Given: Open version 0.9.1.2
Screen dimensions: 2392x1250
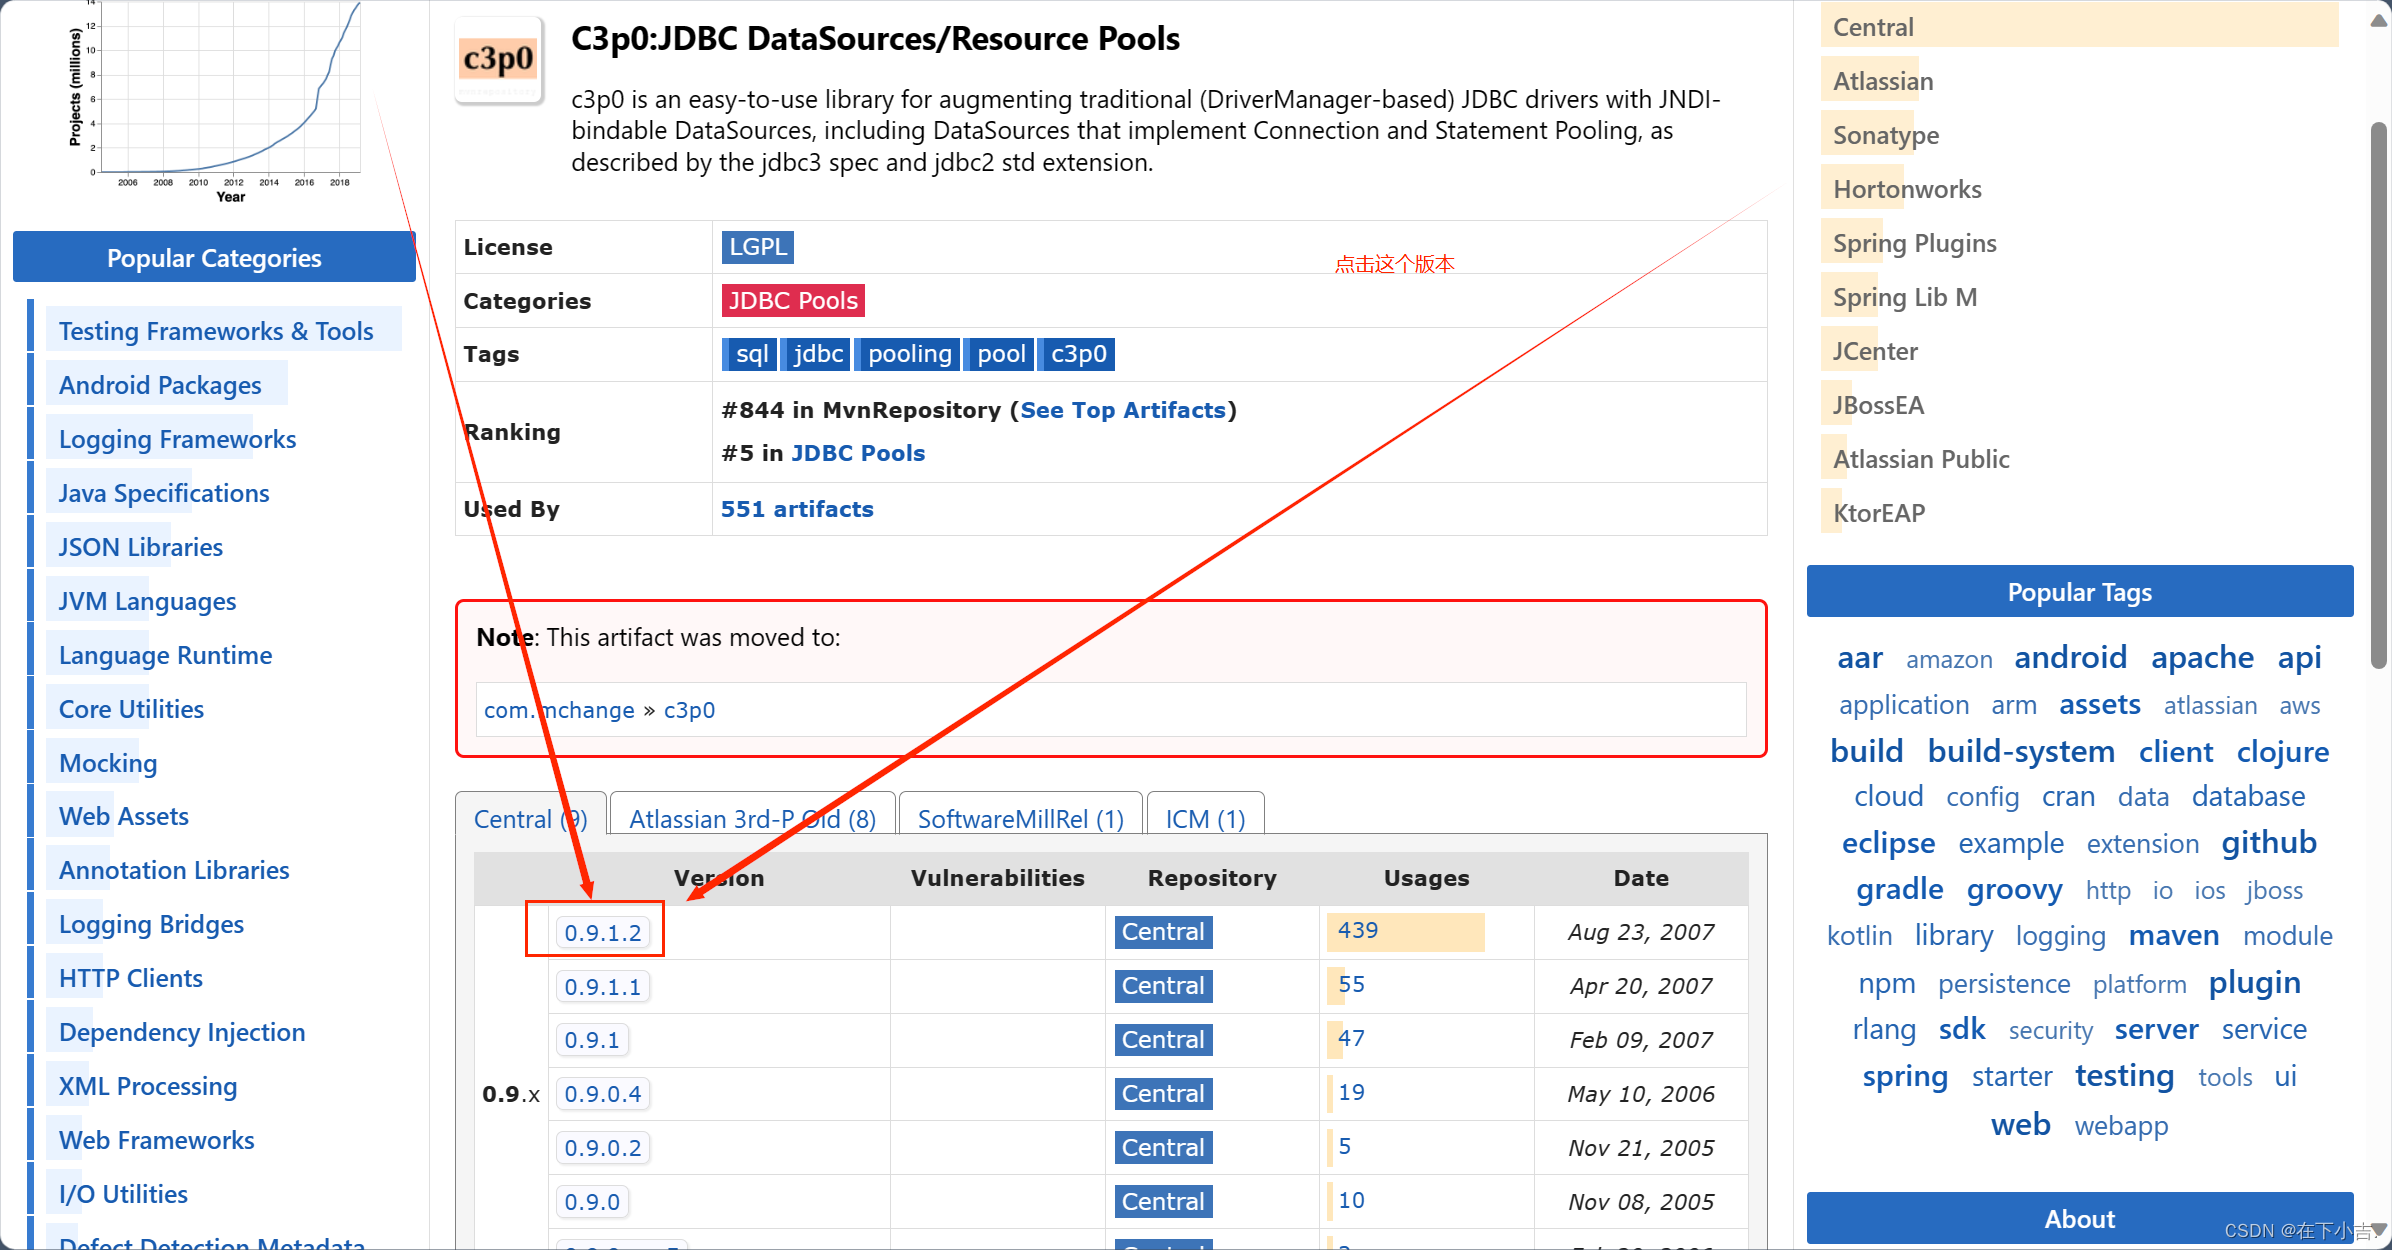Looking at the screenshot, I should (603, 933).
